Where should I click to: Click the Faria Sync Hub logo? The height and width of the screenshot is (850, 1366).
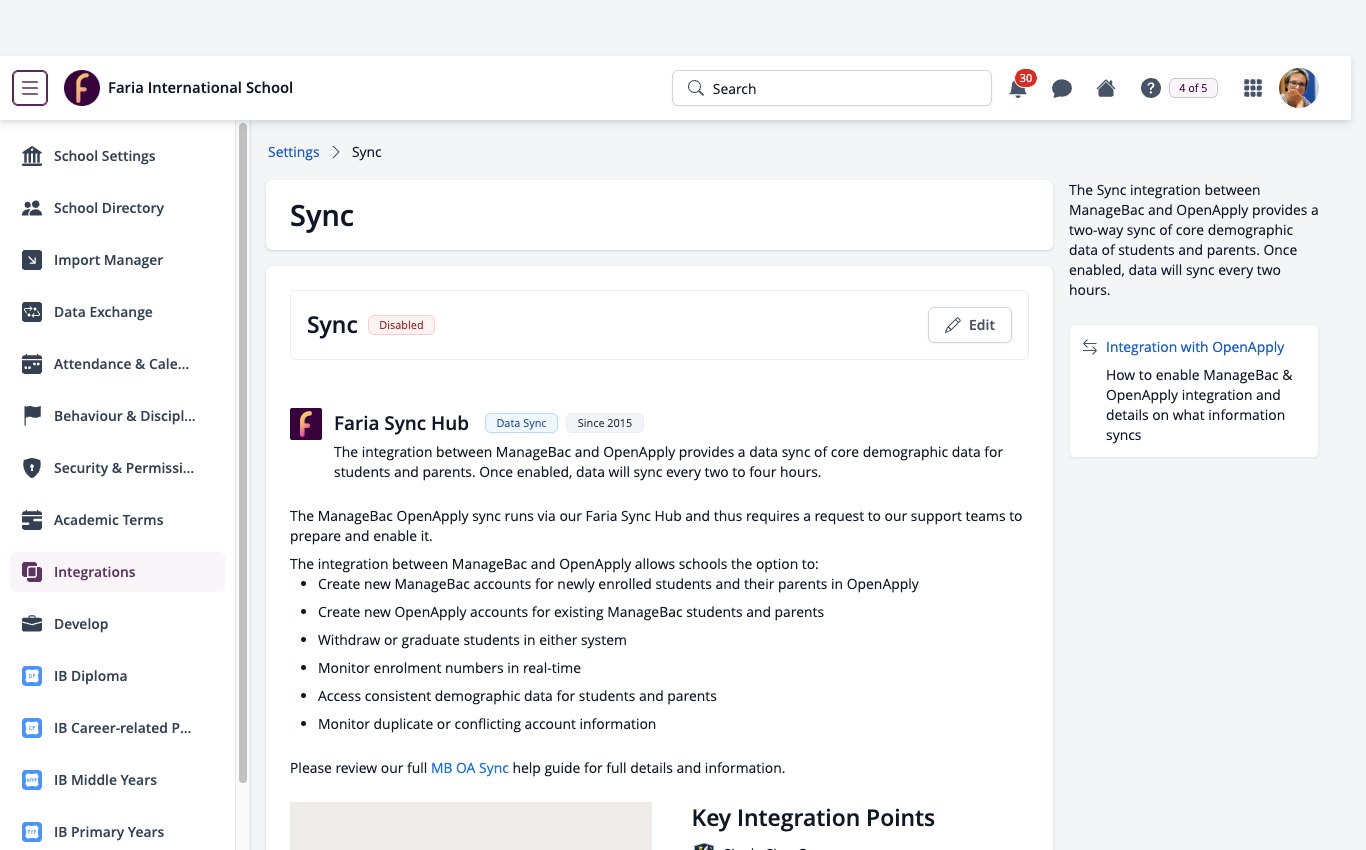click(306, 424)
